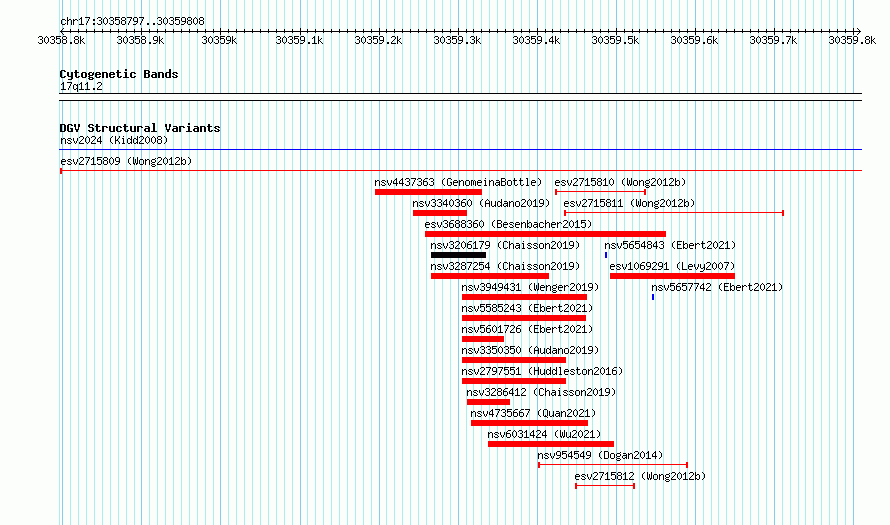Select the black bar for nsv3206179
Image resolution: width=890 pixels, height=525 pixels.
(x=459, y=255)
